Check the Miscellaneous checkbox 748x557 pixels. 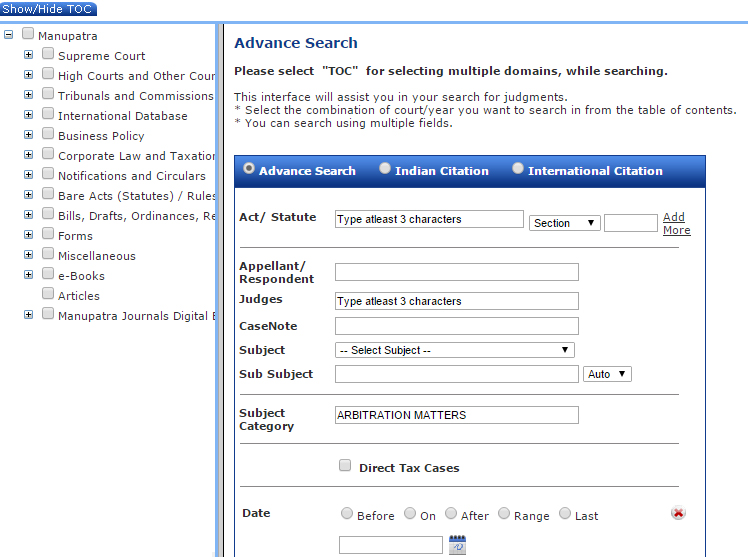pyautogui.click(x=48, y=254)
